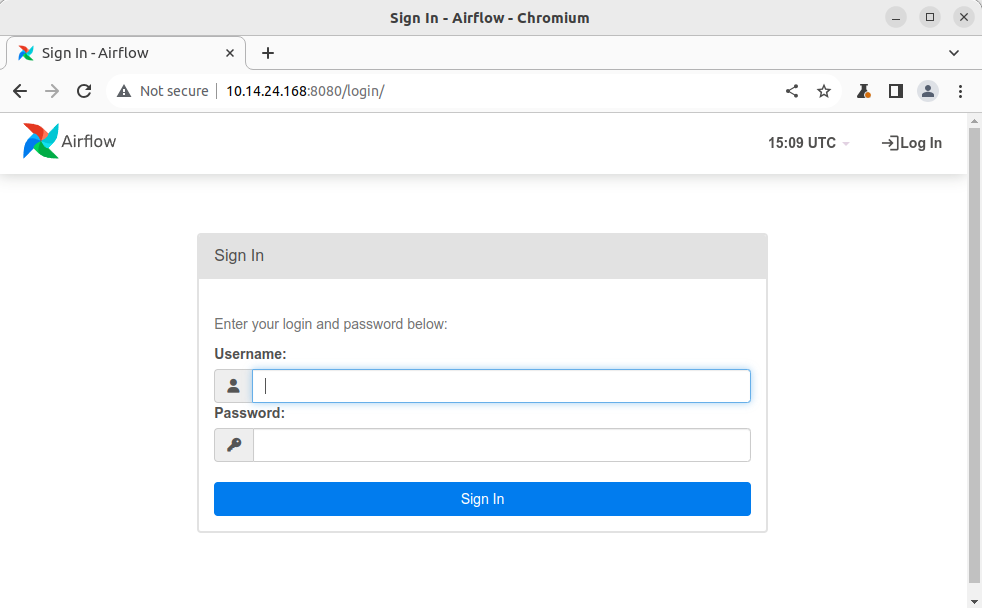This screenshot has height=608, width=982.
Task: Click the Not secure warning indicator
Action: 162,91
